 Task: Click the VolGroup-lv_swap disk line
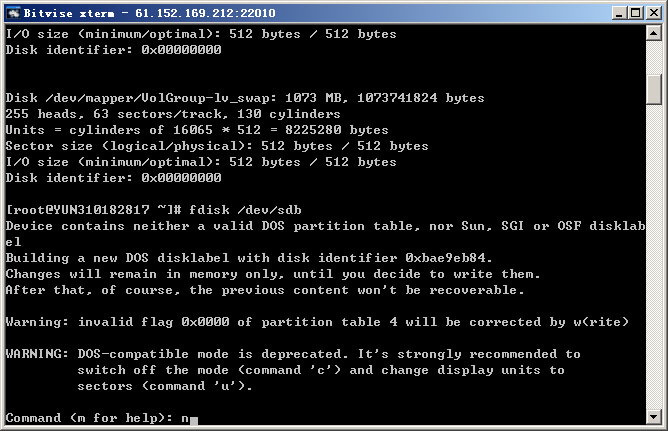245,98
